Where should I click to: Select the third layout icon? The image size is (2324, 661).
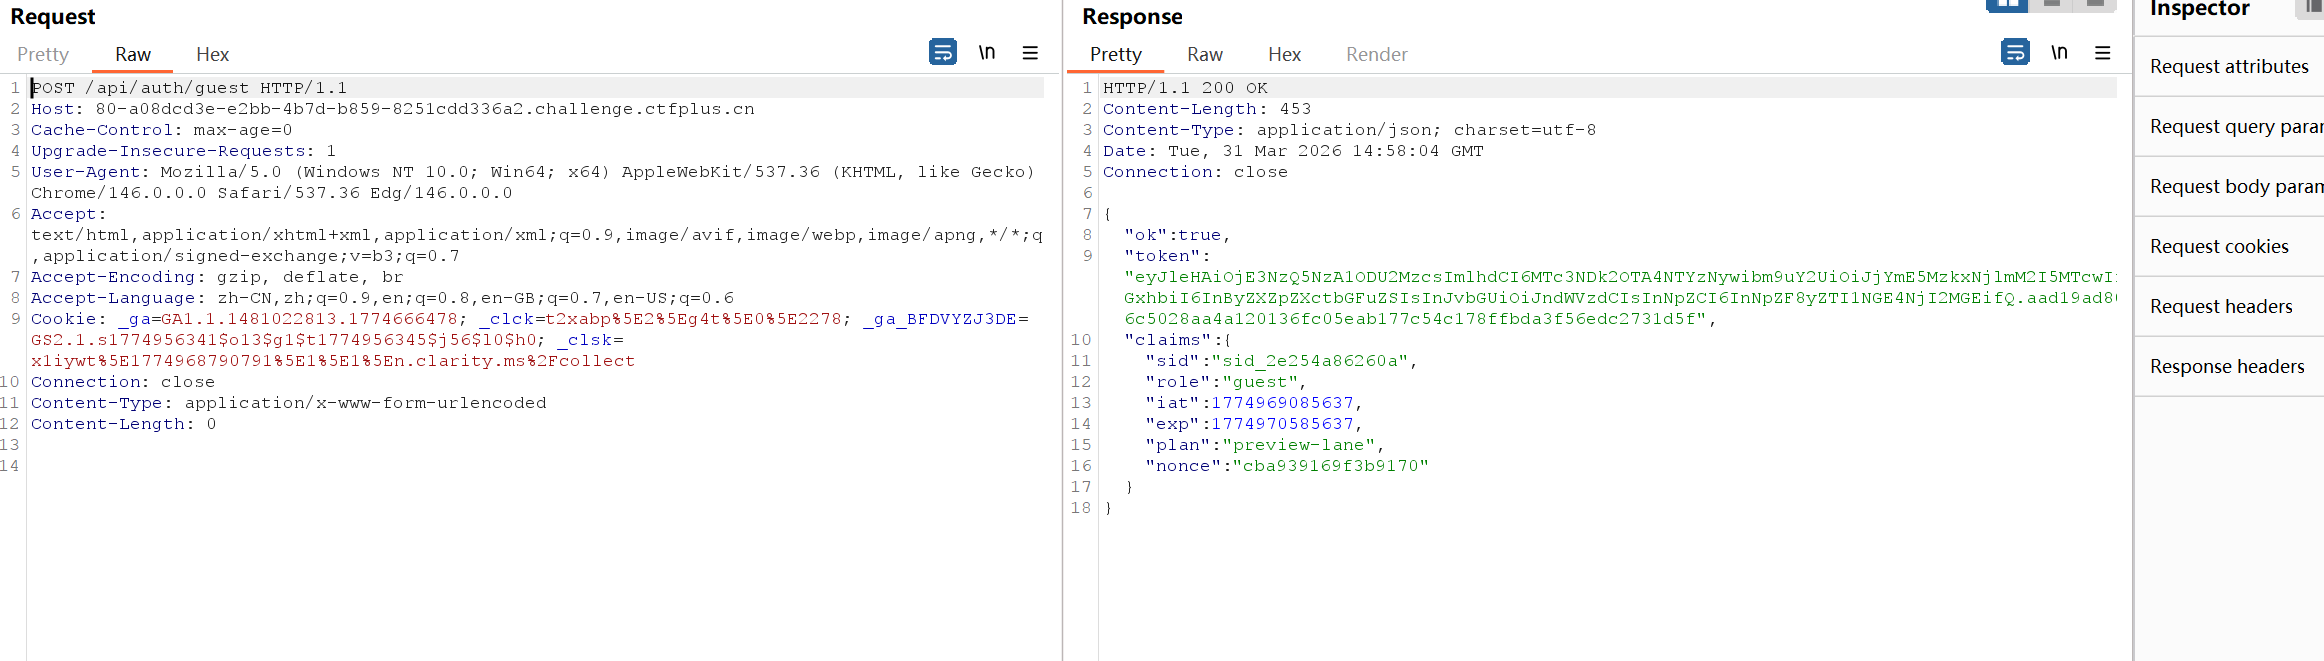[x=2096, y=5]
